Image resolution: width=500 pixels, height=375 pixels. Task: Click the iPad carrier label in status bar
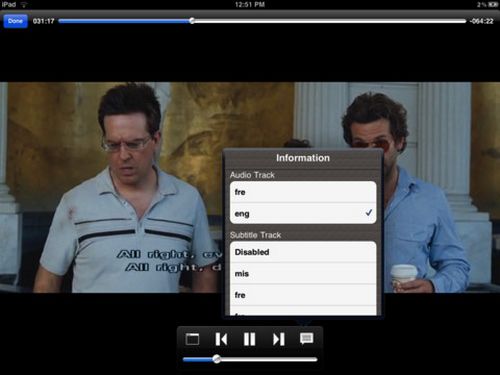[9, 5]
